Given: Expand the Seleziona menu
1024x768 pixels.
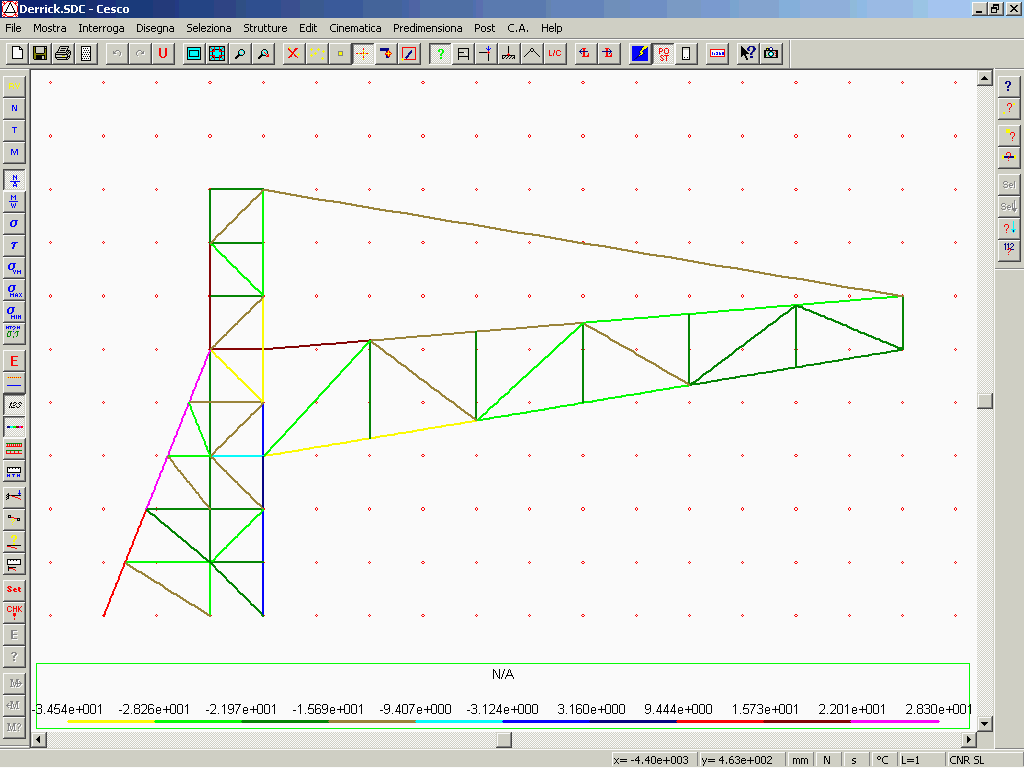Looking at the screenshot, I should point(209,28).
